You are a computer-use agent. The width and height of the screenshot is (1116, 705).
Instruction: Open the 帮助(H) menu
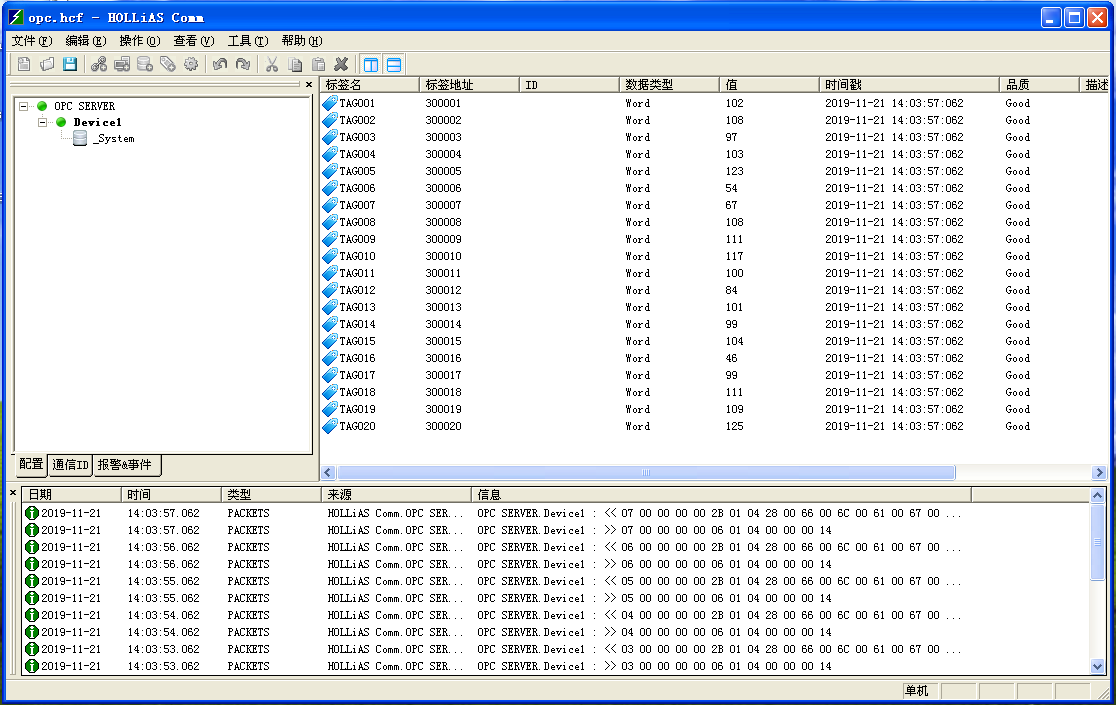[302, 41]
